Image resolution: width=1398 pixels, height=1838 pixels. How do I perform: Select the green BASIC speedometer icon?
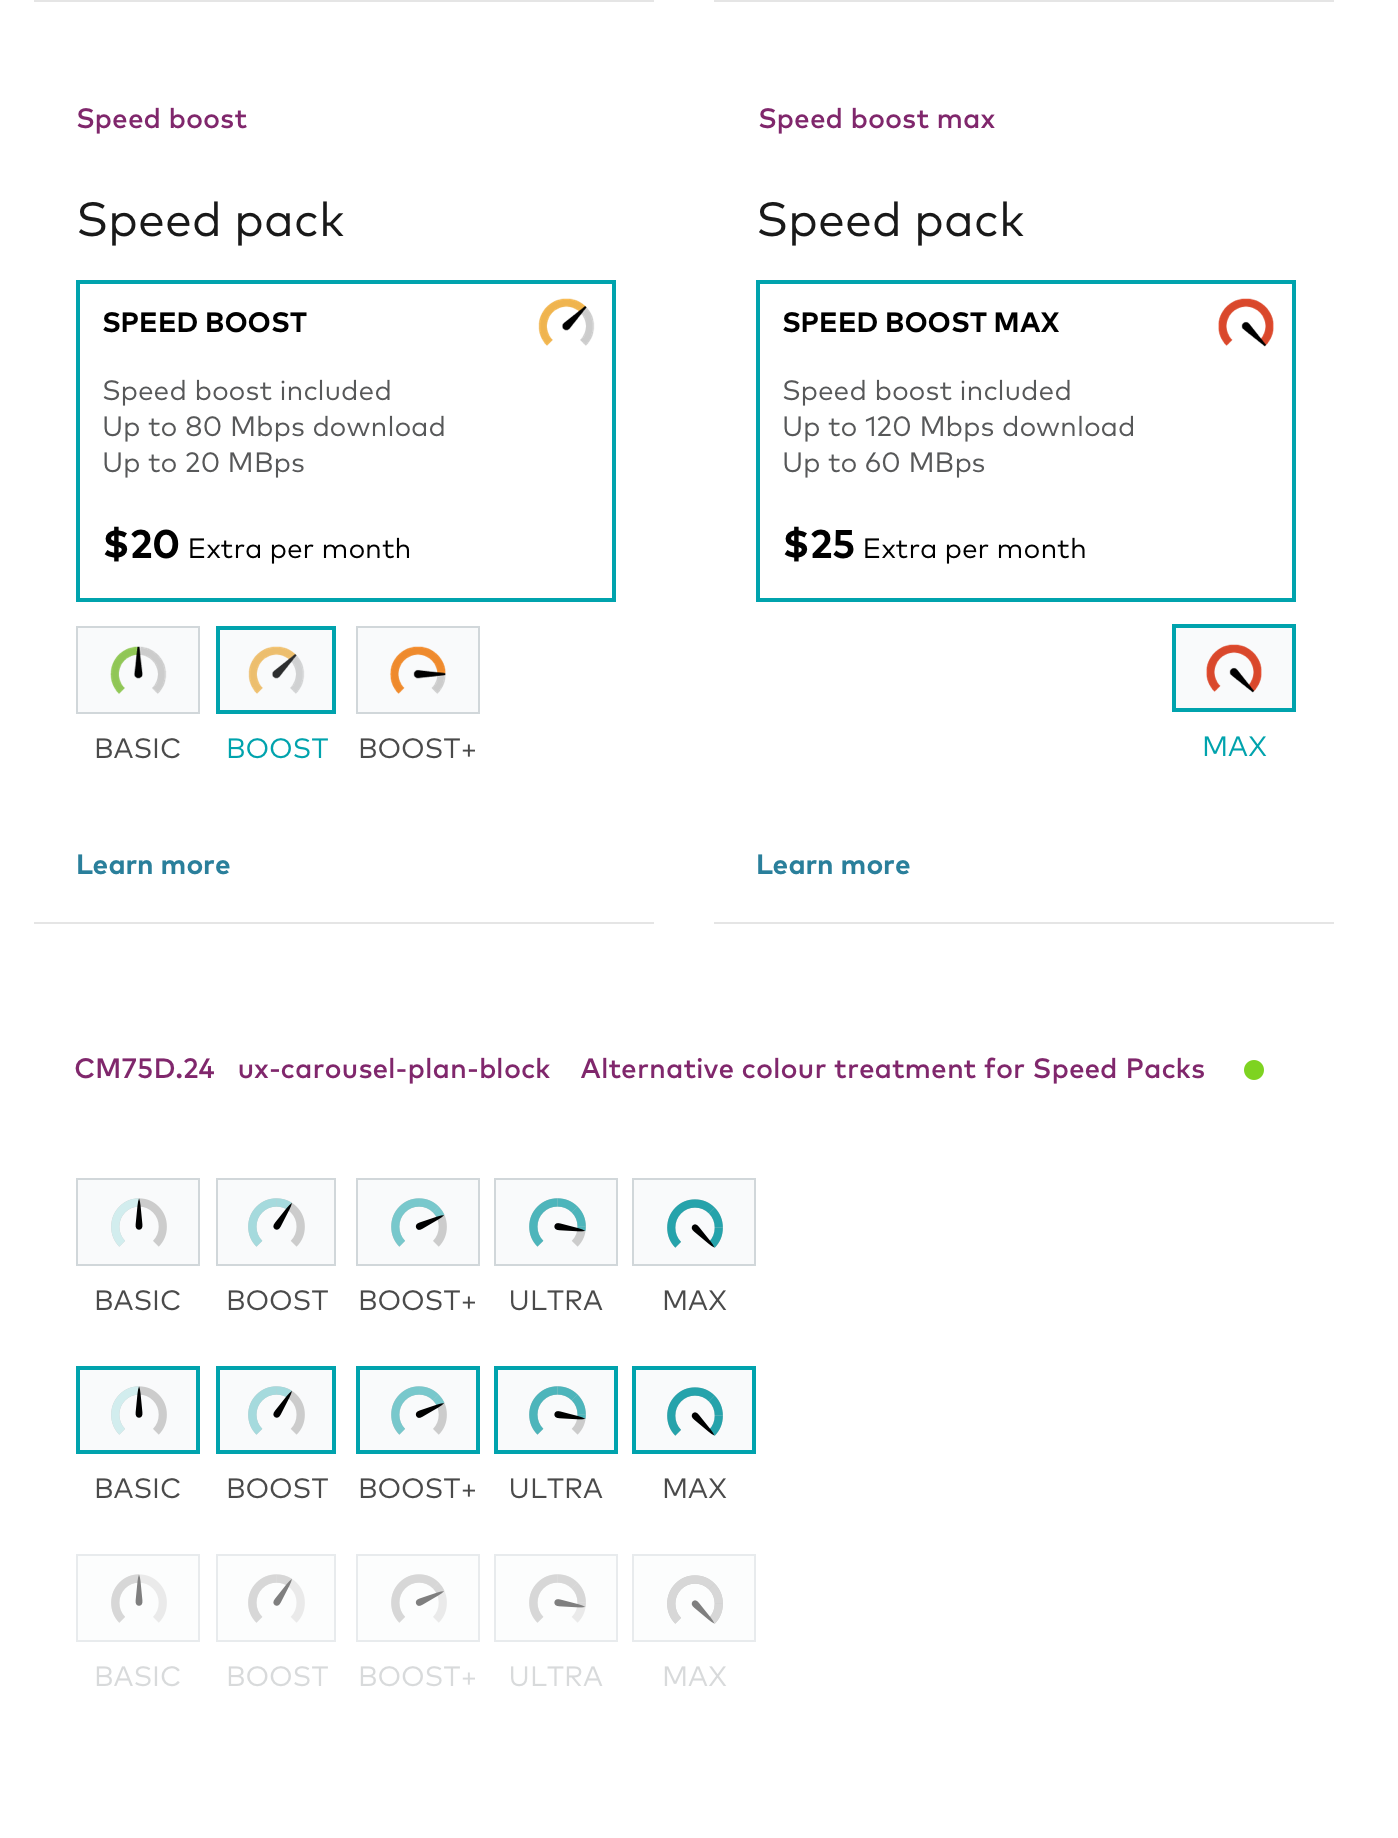click(138, 670)
